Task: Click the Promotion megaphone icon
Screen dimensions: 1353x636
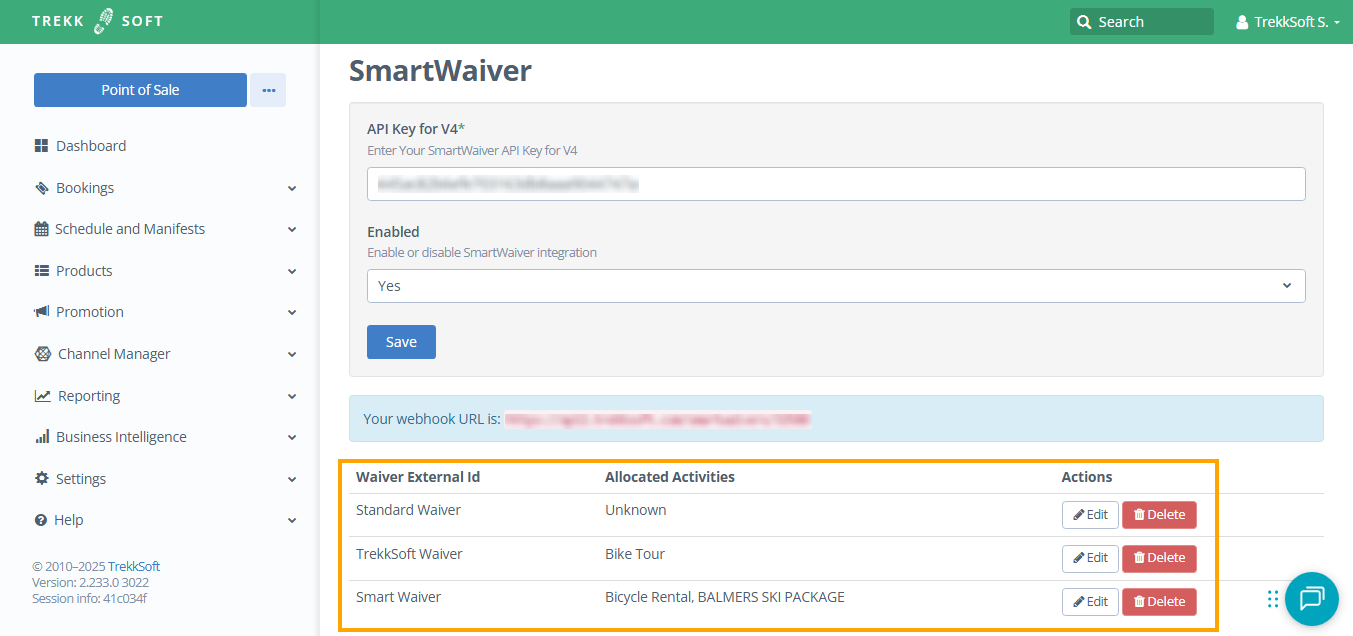Action: coord(41,312)
